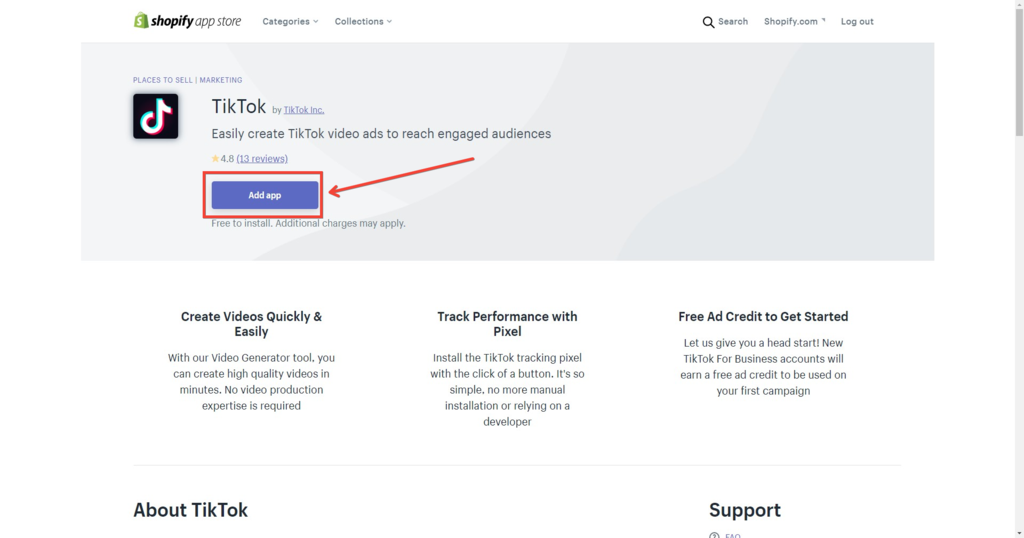Viewport: 1024px width, 538px height.
Task: Click the TikTok app icon
Action: click(x=155, y=116)
